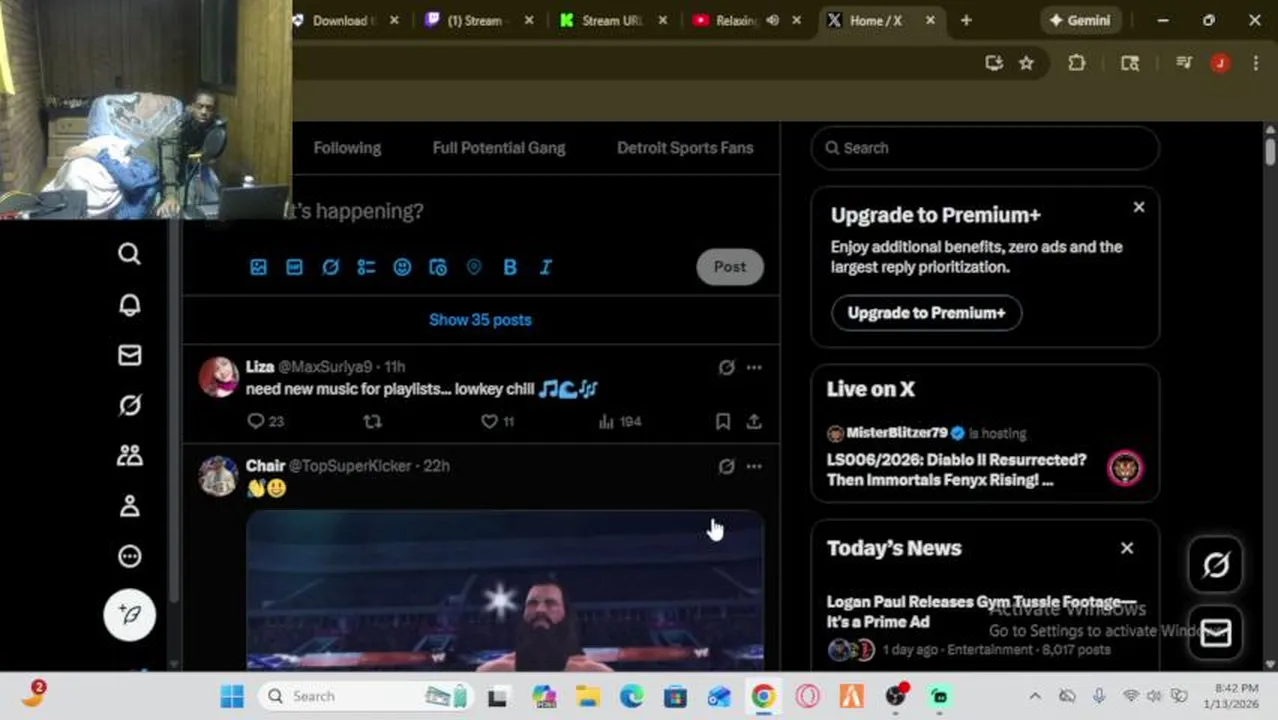Screen dimensions: 1278x720
Task: Open MisterBlitzer79 live host name
Action: click(x=897, y=433)
